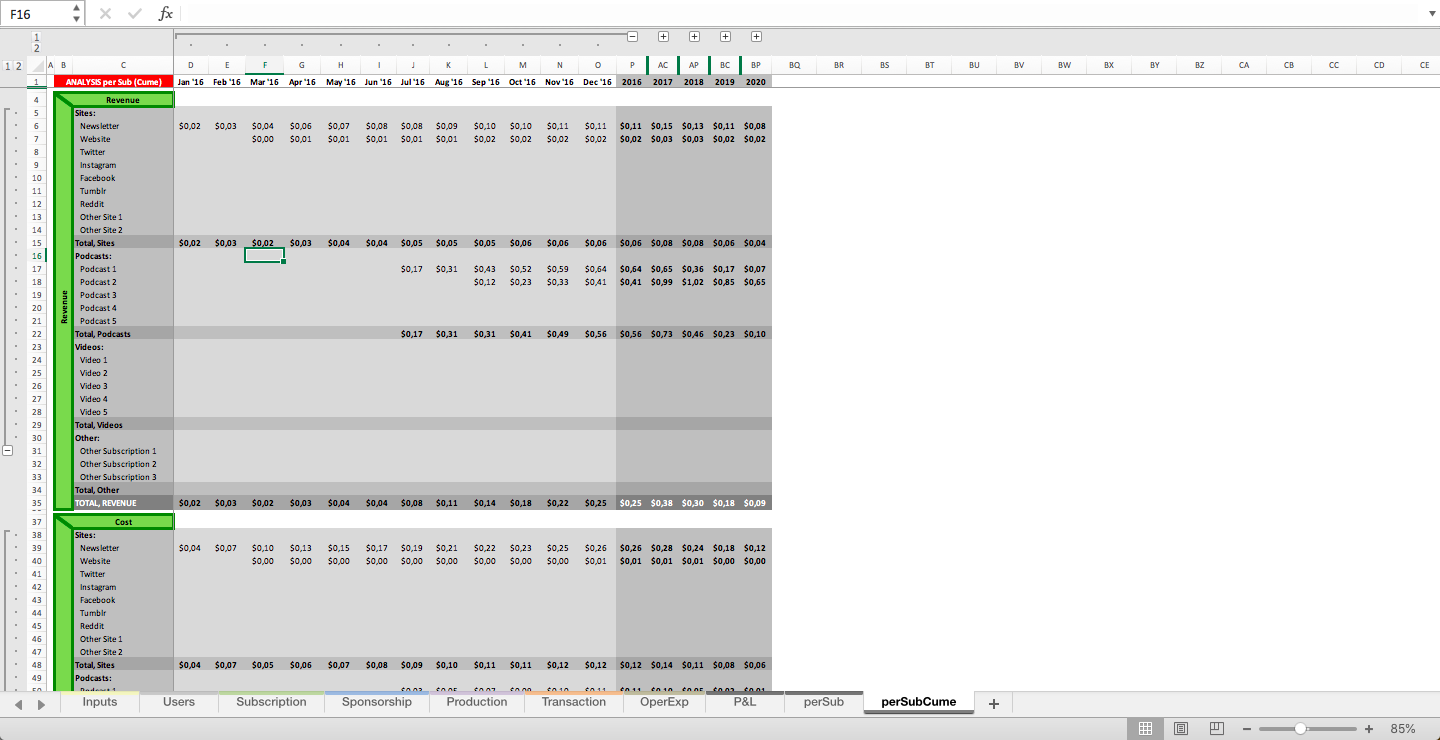Screen dimensions: 1440x740
Task: Click the zoom in plus button
Action: coord(1369,729)
